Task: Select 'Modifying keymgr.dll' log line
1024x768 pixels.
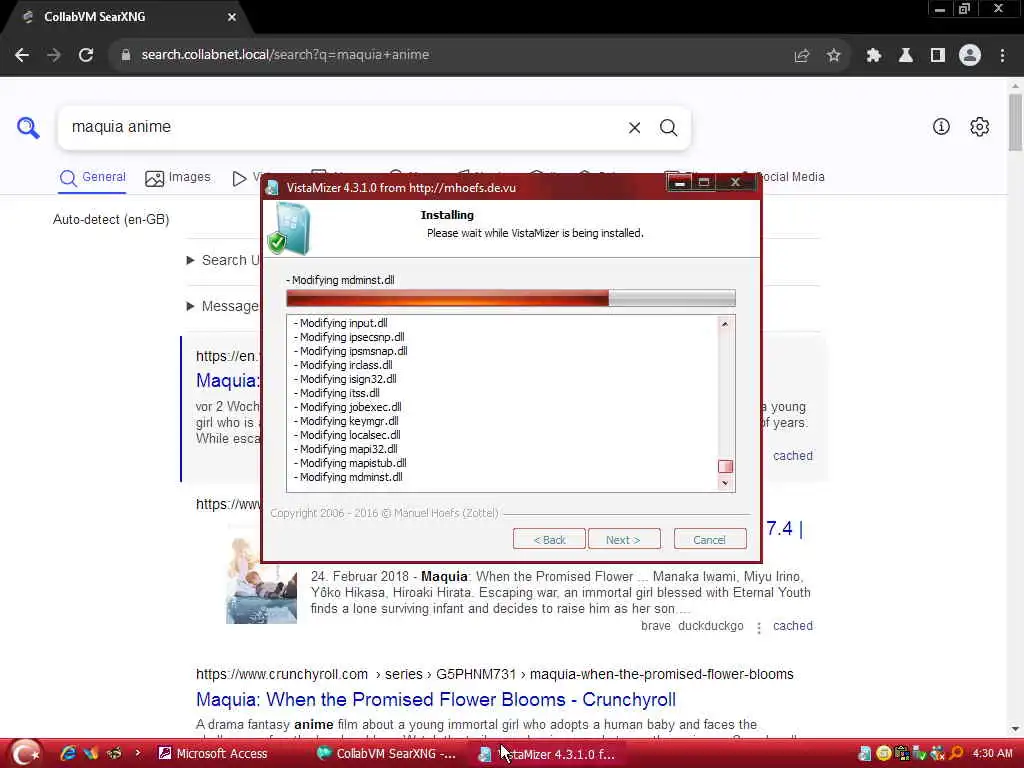Action: point(346,421)
